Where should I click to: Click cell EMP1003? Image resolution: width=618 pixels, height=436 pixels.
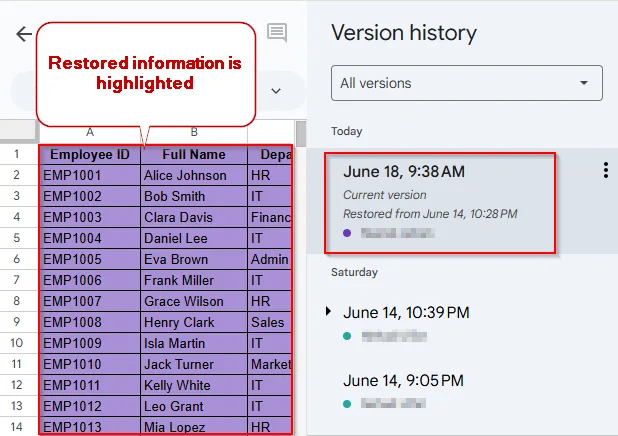click(90, 217)
